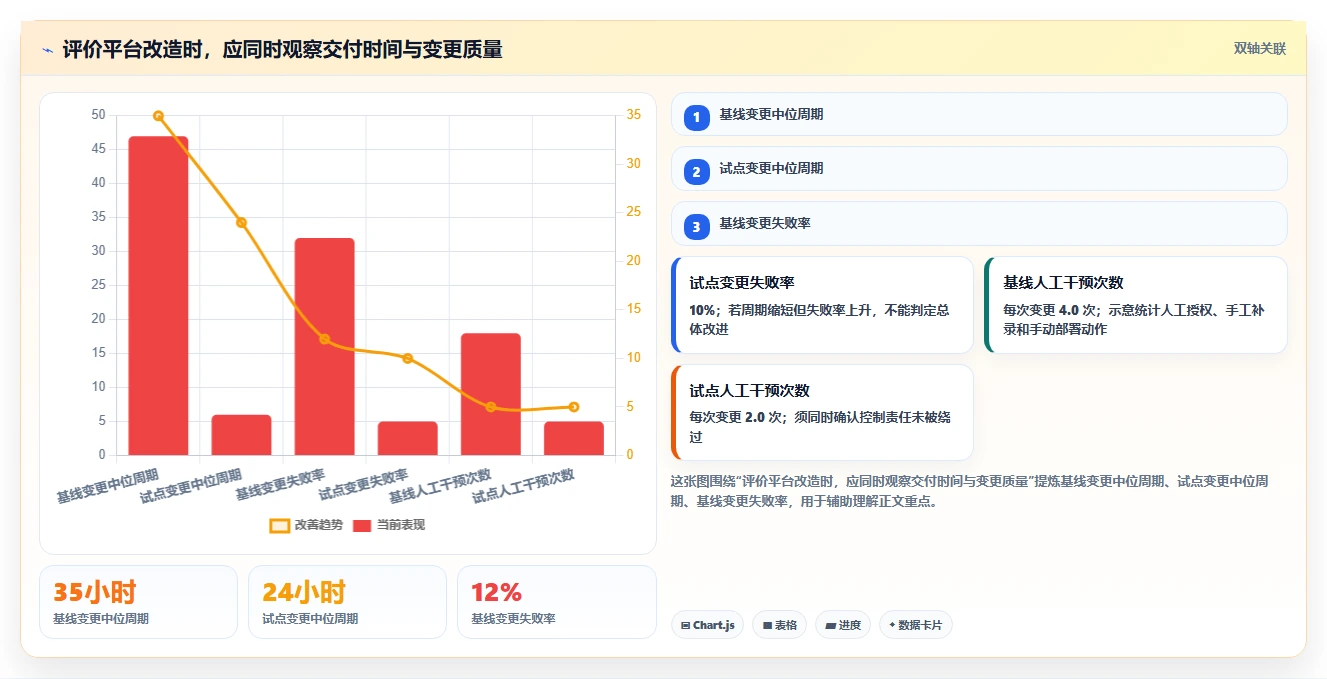Click the 24小时 stat card
This screenshot has width=1327, height=679.
click(347, 602)
